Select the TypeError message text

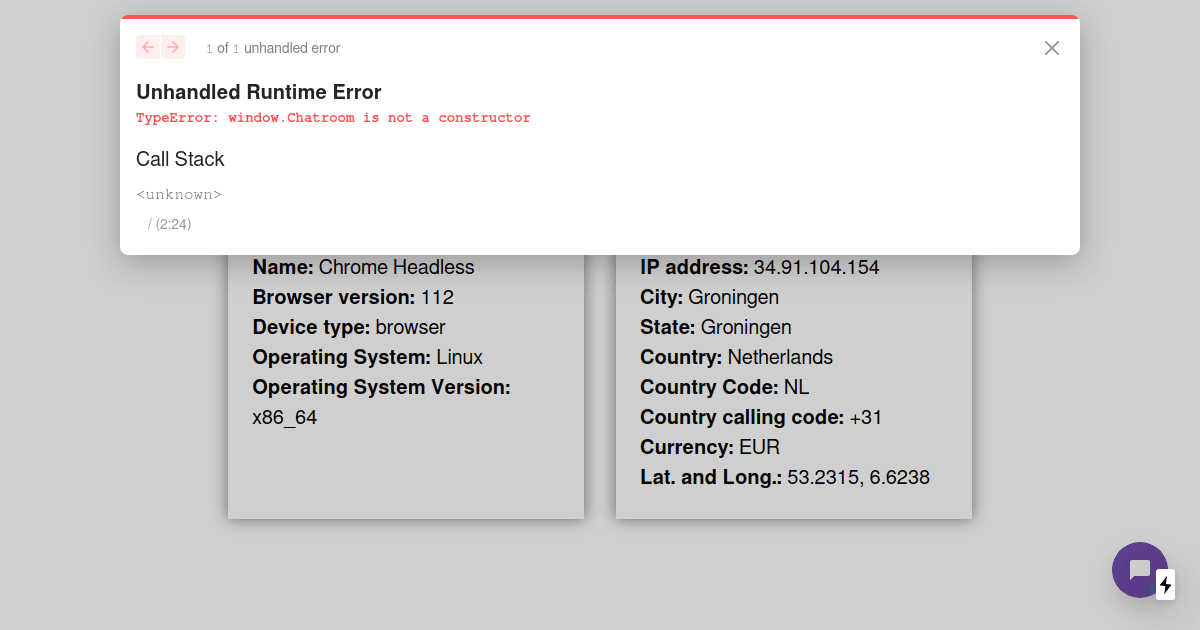click(333, 118)
